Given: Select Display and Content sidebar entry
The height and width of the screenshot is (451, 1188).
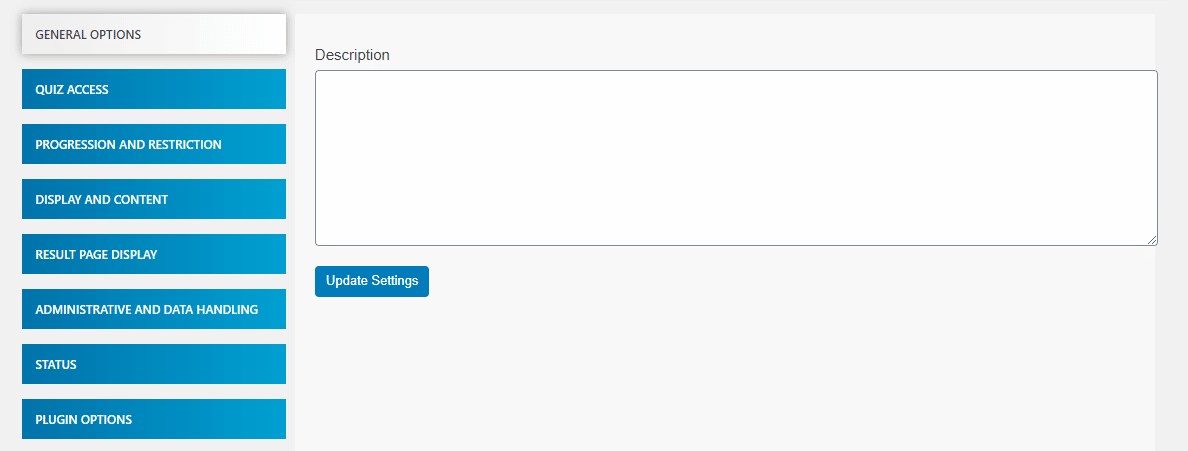Looking at the screenshot, I should coord(154,199).
